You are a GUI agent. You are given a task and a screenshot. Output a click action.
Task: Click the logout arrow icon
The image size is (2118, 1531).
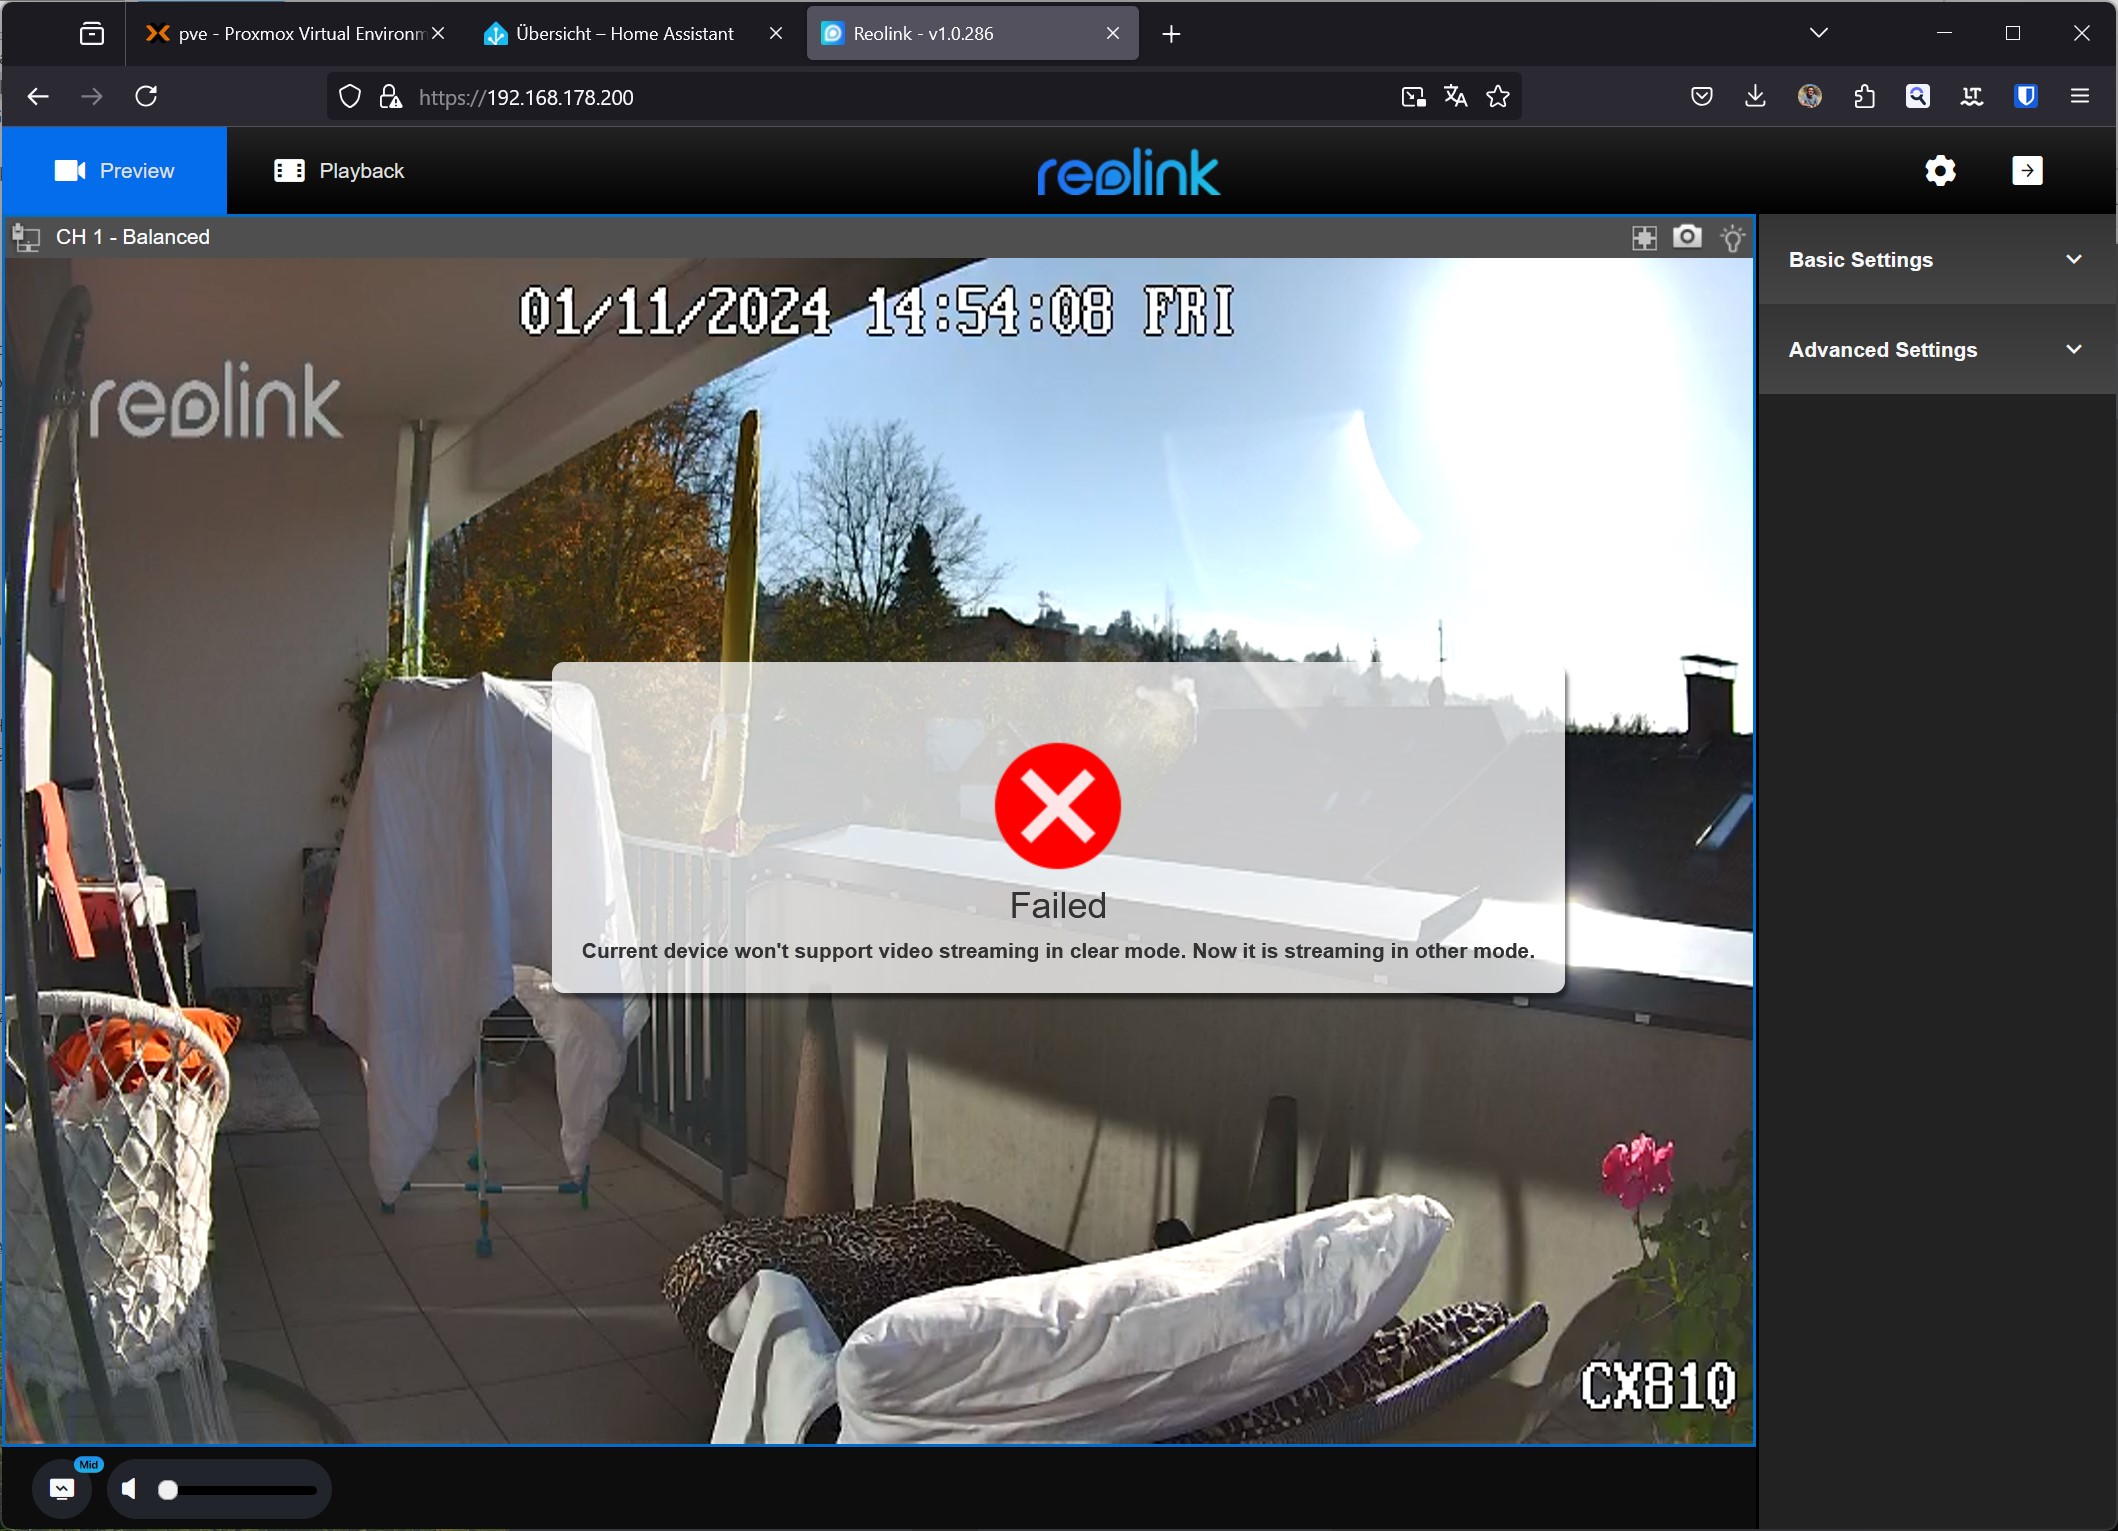(2027, 171)
